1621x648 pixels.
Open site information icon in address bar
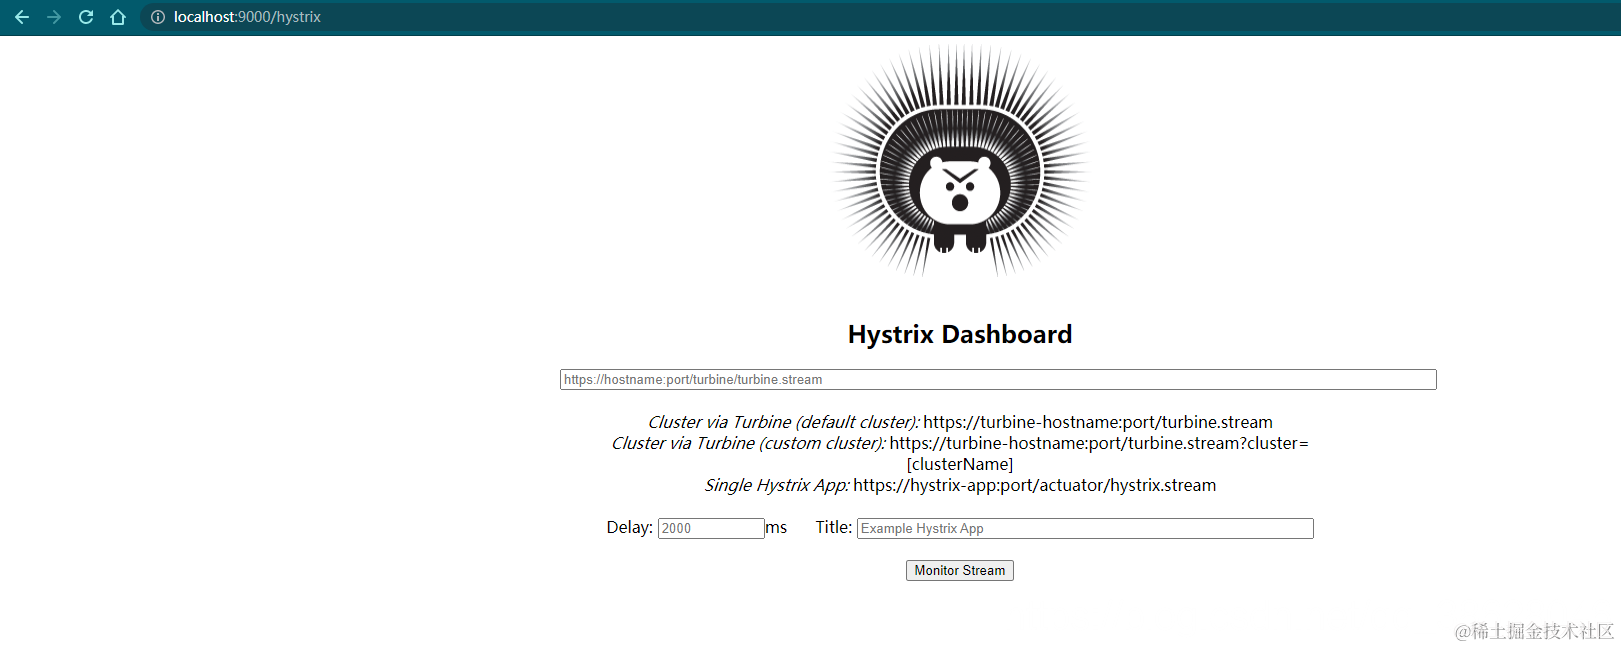[x=158, y=17]
